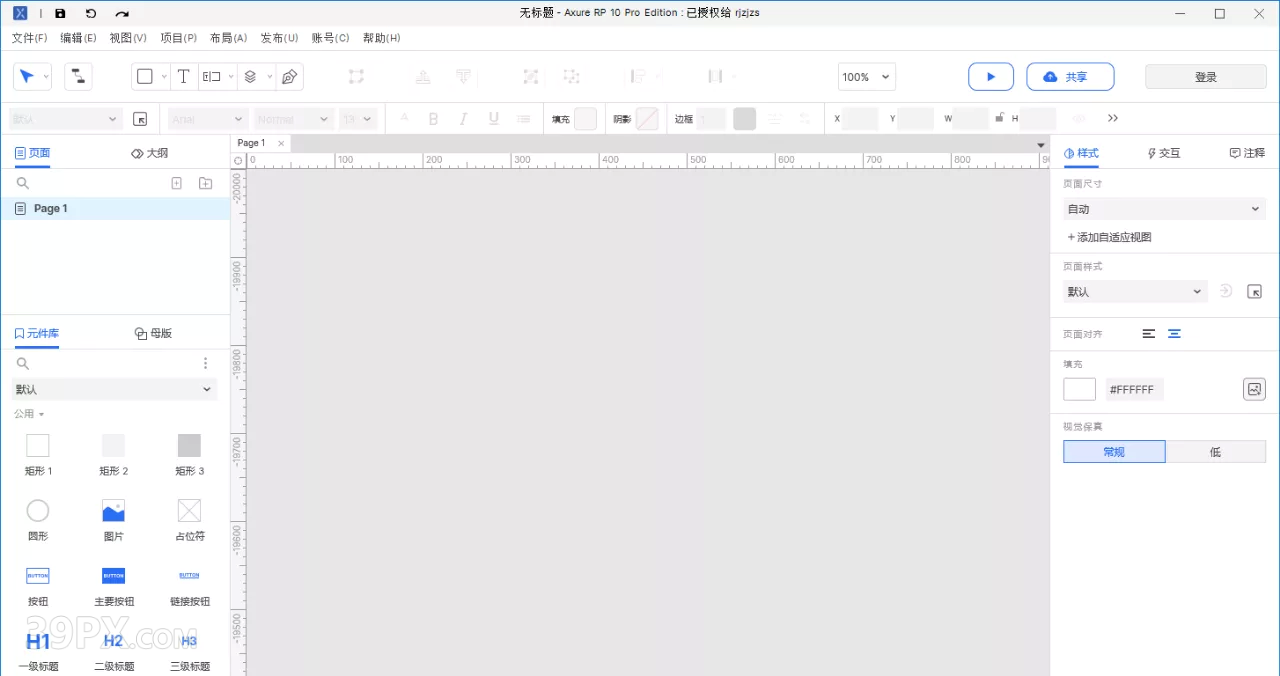
Task: Open the 页面尺寸 自动 dropdown
Action: click(x=1164, y=209)
